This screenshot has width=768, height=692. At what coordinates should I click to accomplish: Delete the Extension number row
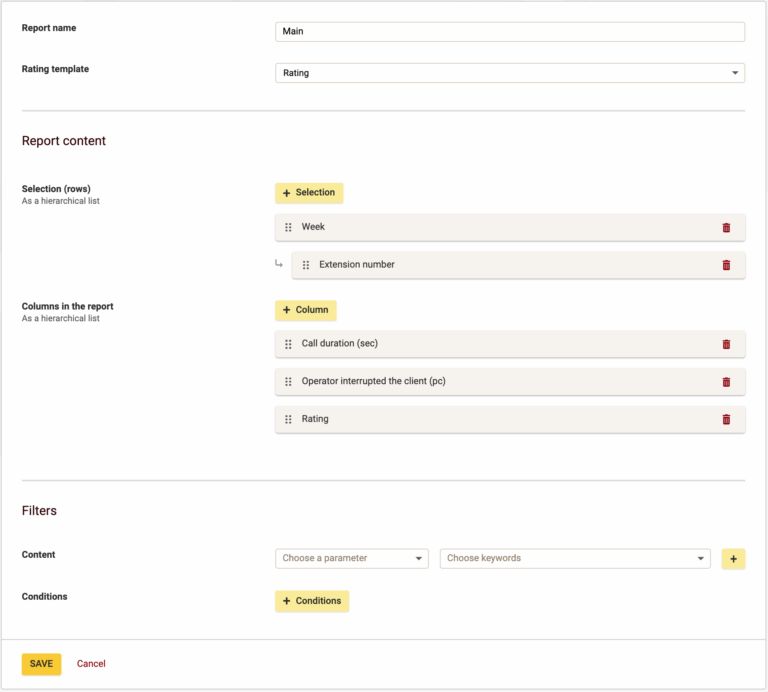point(726,265)
